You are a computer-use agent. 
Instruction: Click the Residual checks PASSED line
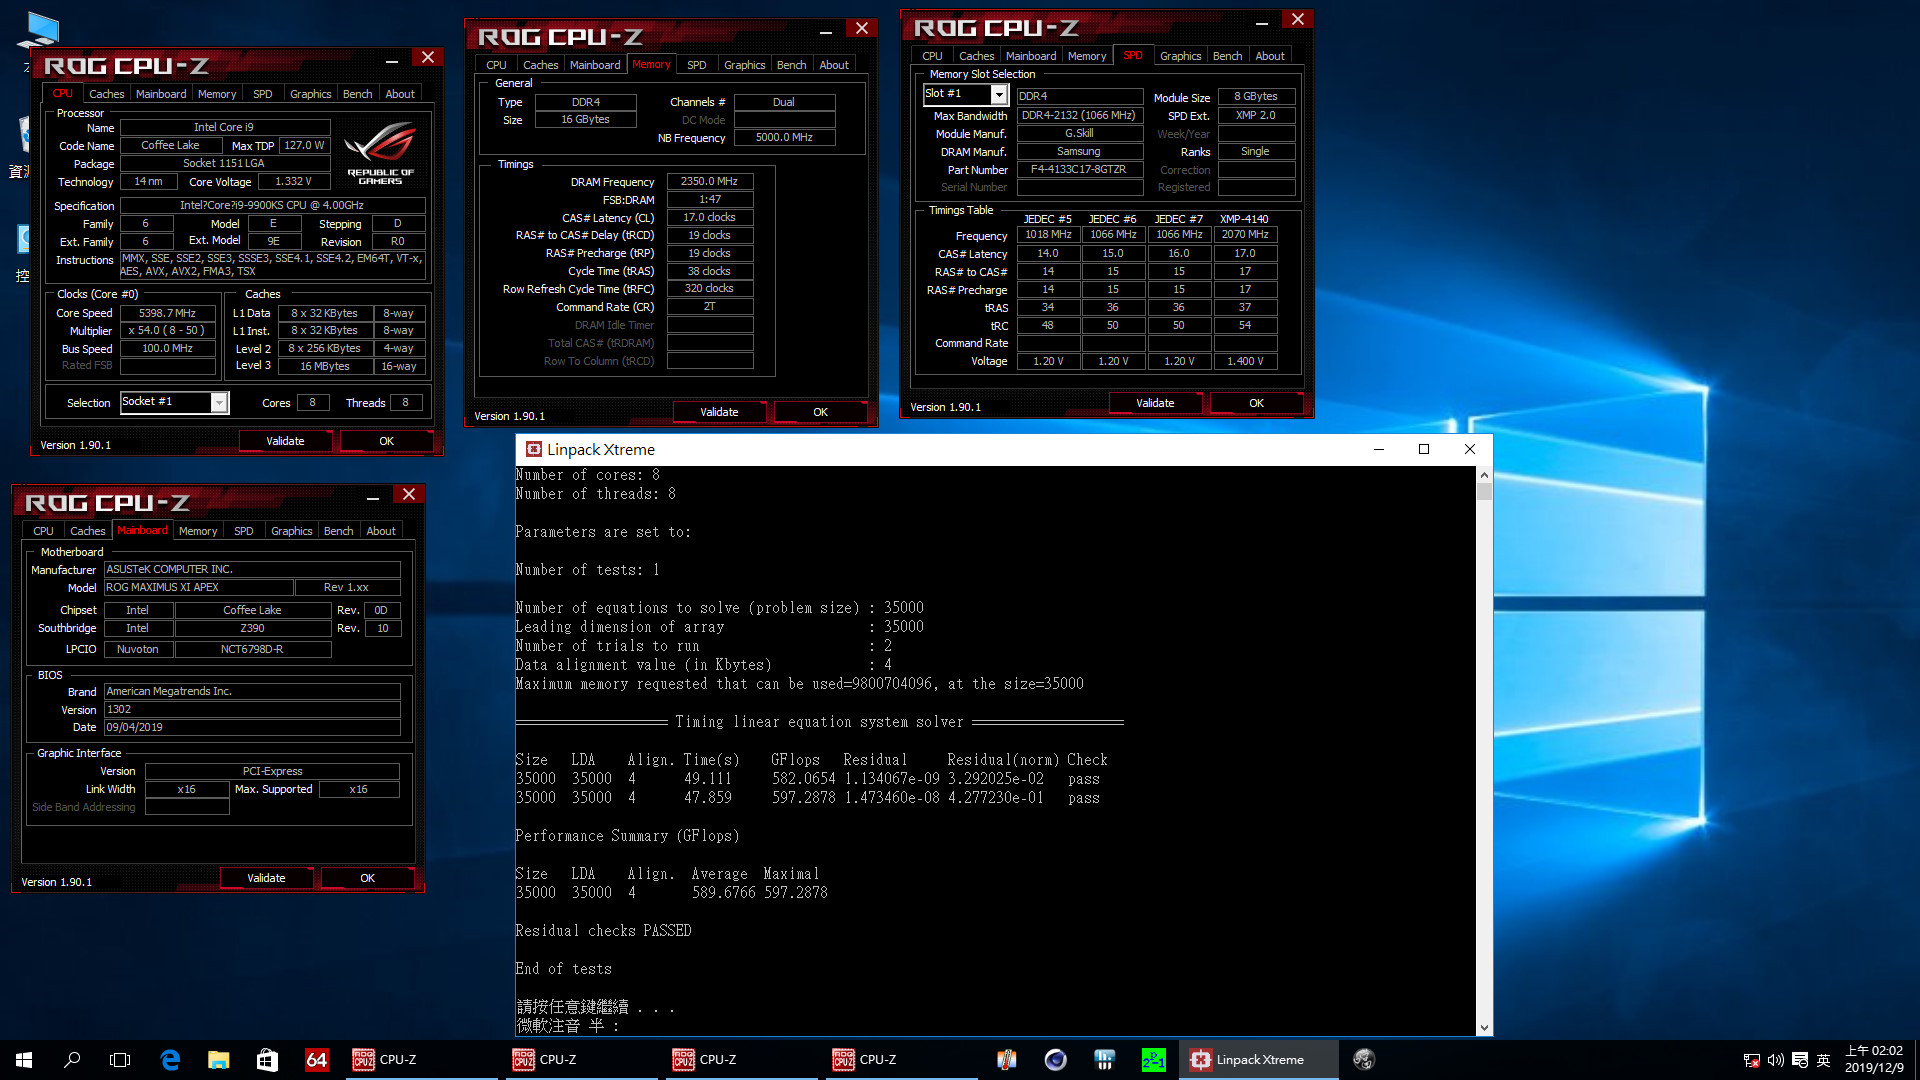pos(603,931)
